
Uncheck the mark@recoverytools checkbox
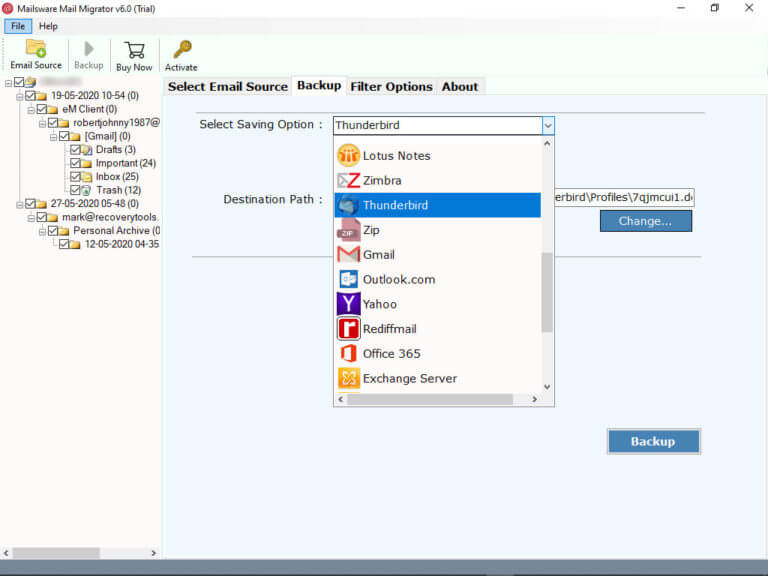pyautogui.click(x=41, y=217)
